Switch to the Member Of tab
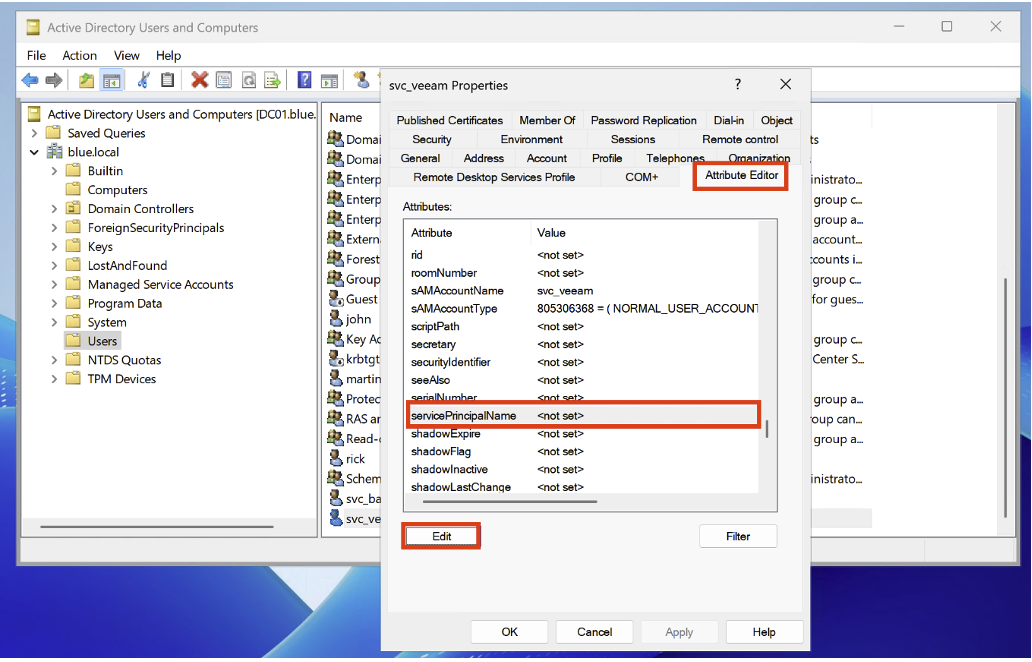Viewport: 1032px width, 662px height. (x=547, y=120)
